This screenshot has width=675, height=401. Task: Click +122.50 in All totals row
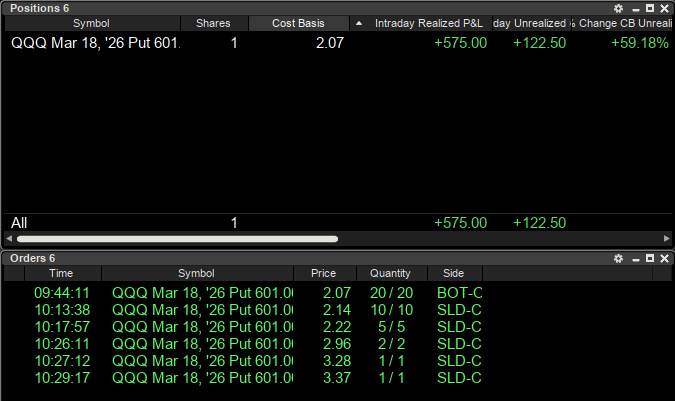tap(539, 223)
